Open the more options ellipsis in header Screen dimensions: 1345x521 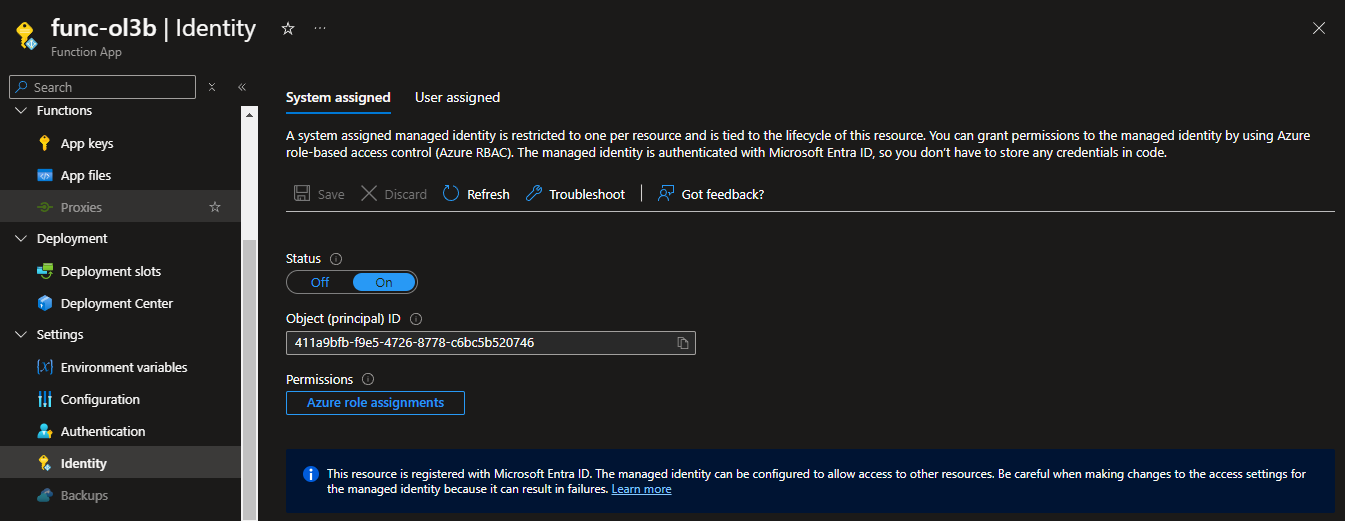click(x=320, y=29)
